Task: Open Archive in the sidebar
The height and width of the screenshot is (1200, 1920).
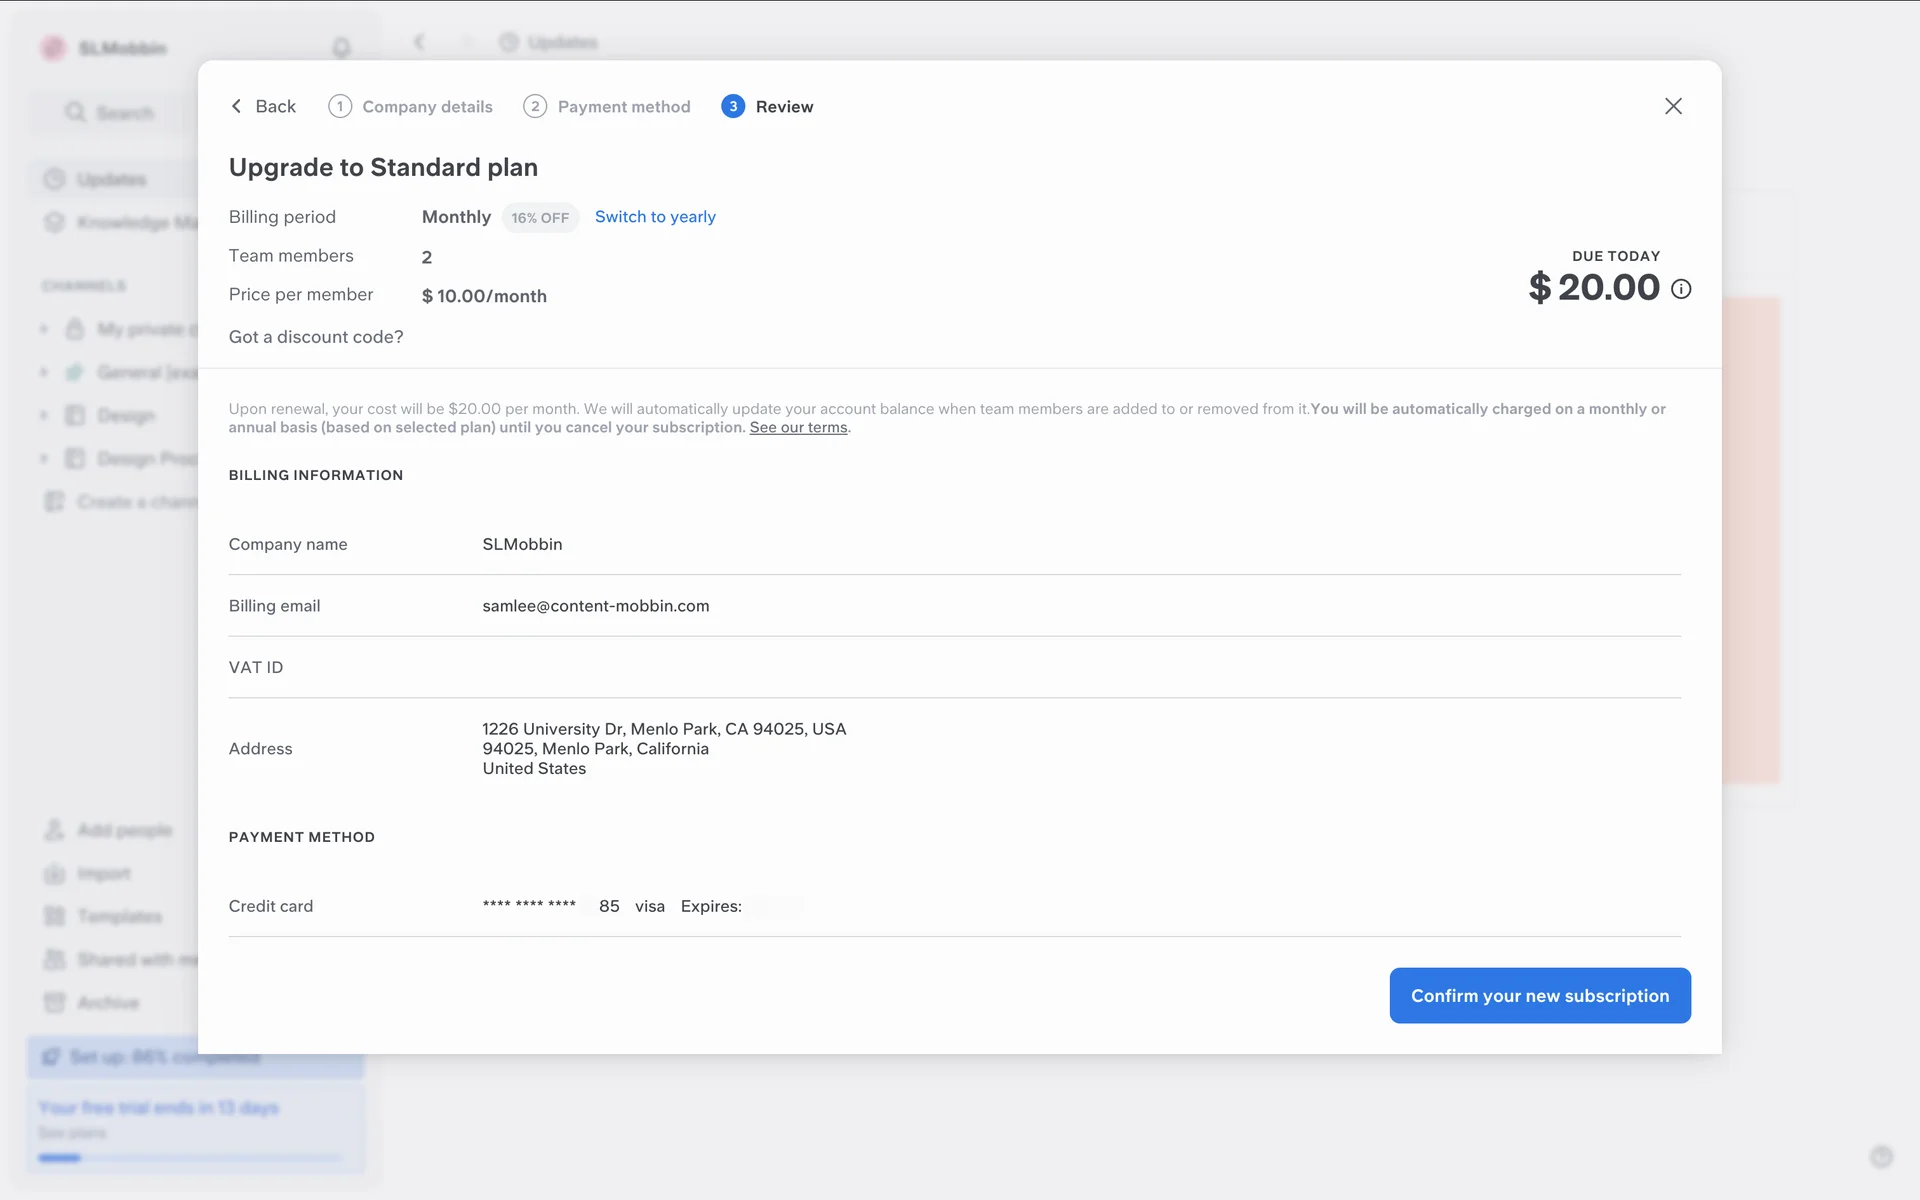Action: (x=107, y=1002)
